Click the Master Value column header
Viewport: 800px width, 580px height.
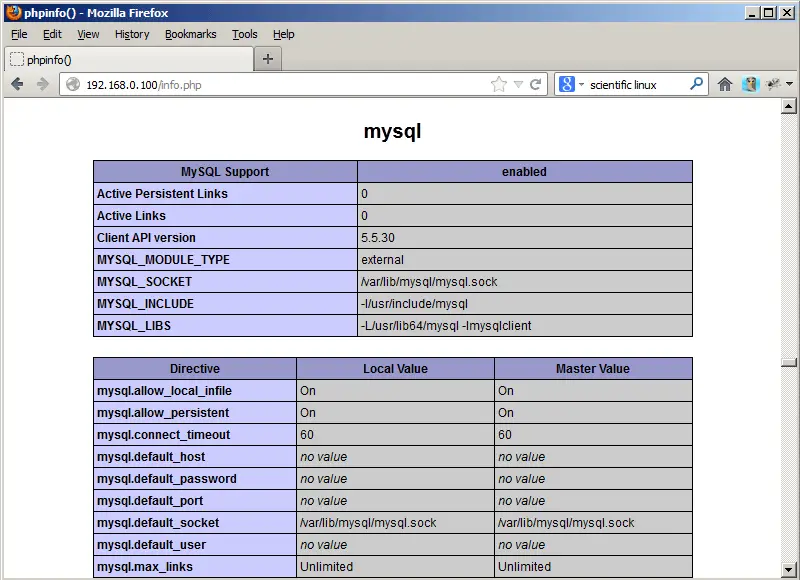[593, 368]
